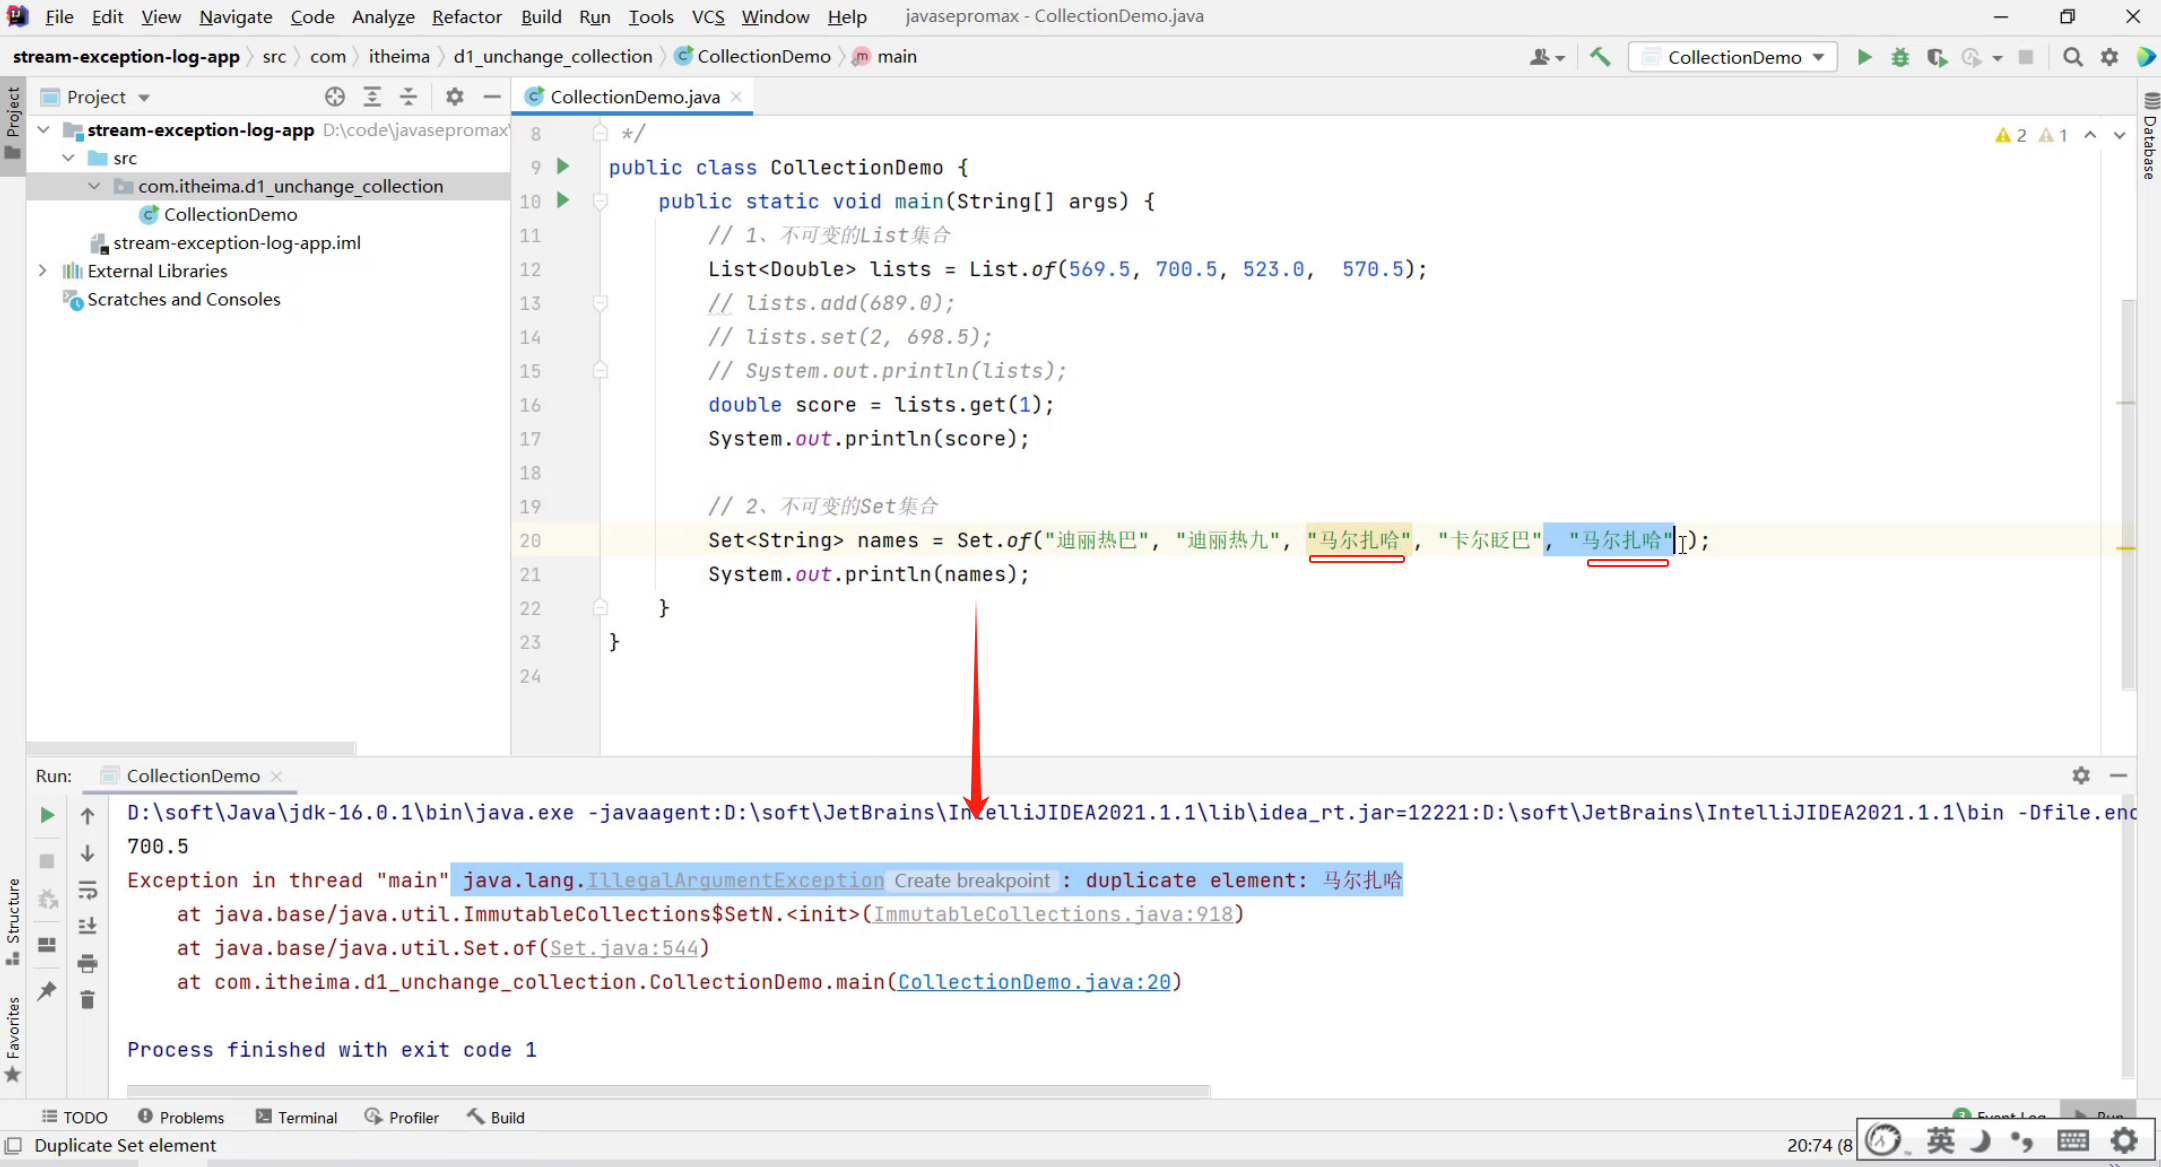Image resolution: width=2161 pixels, height=1167 pixels.
Task: Select CollectionDemo class in Project tree
Action: tap(230, 214)
